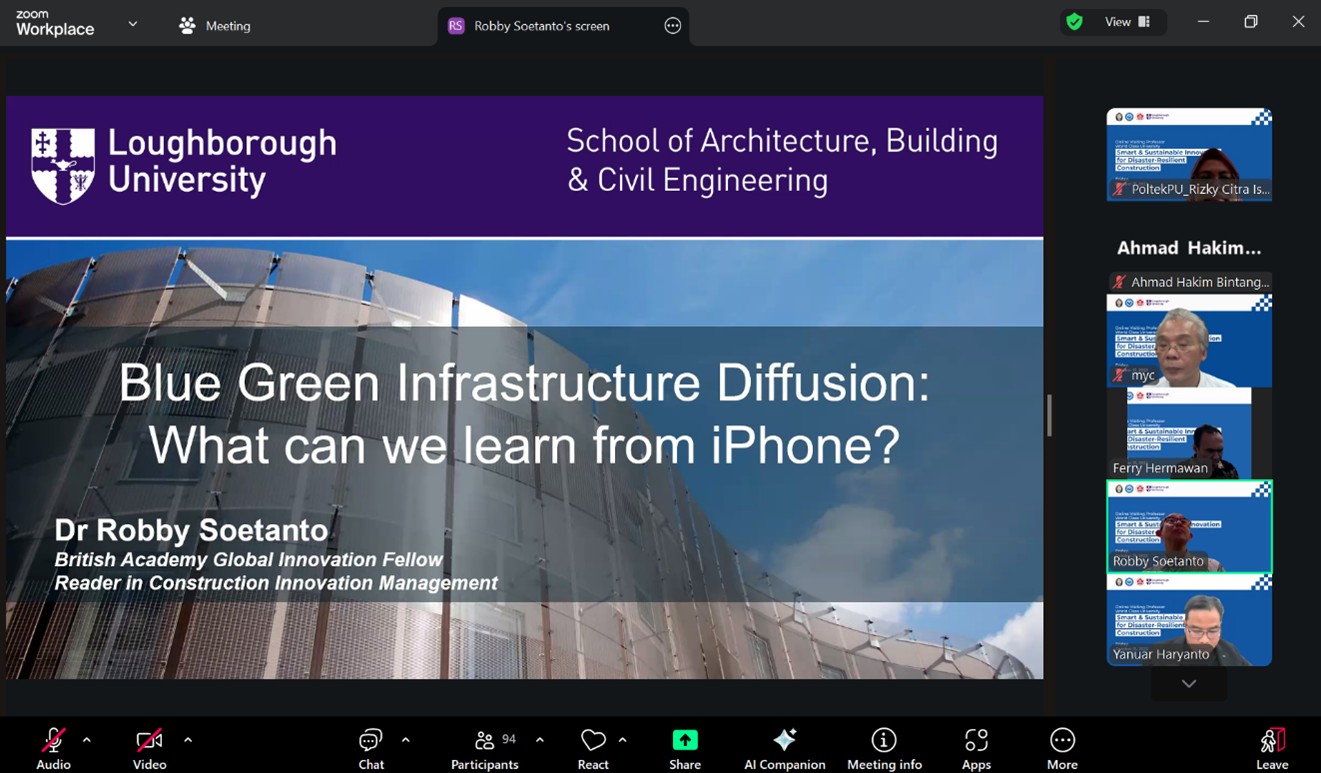Turn on the camera Video button

[x=149, y=748]
